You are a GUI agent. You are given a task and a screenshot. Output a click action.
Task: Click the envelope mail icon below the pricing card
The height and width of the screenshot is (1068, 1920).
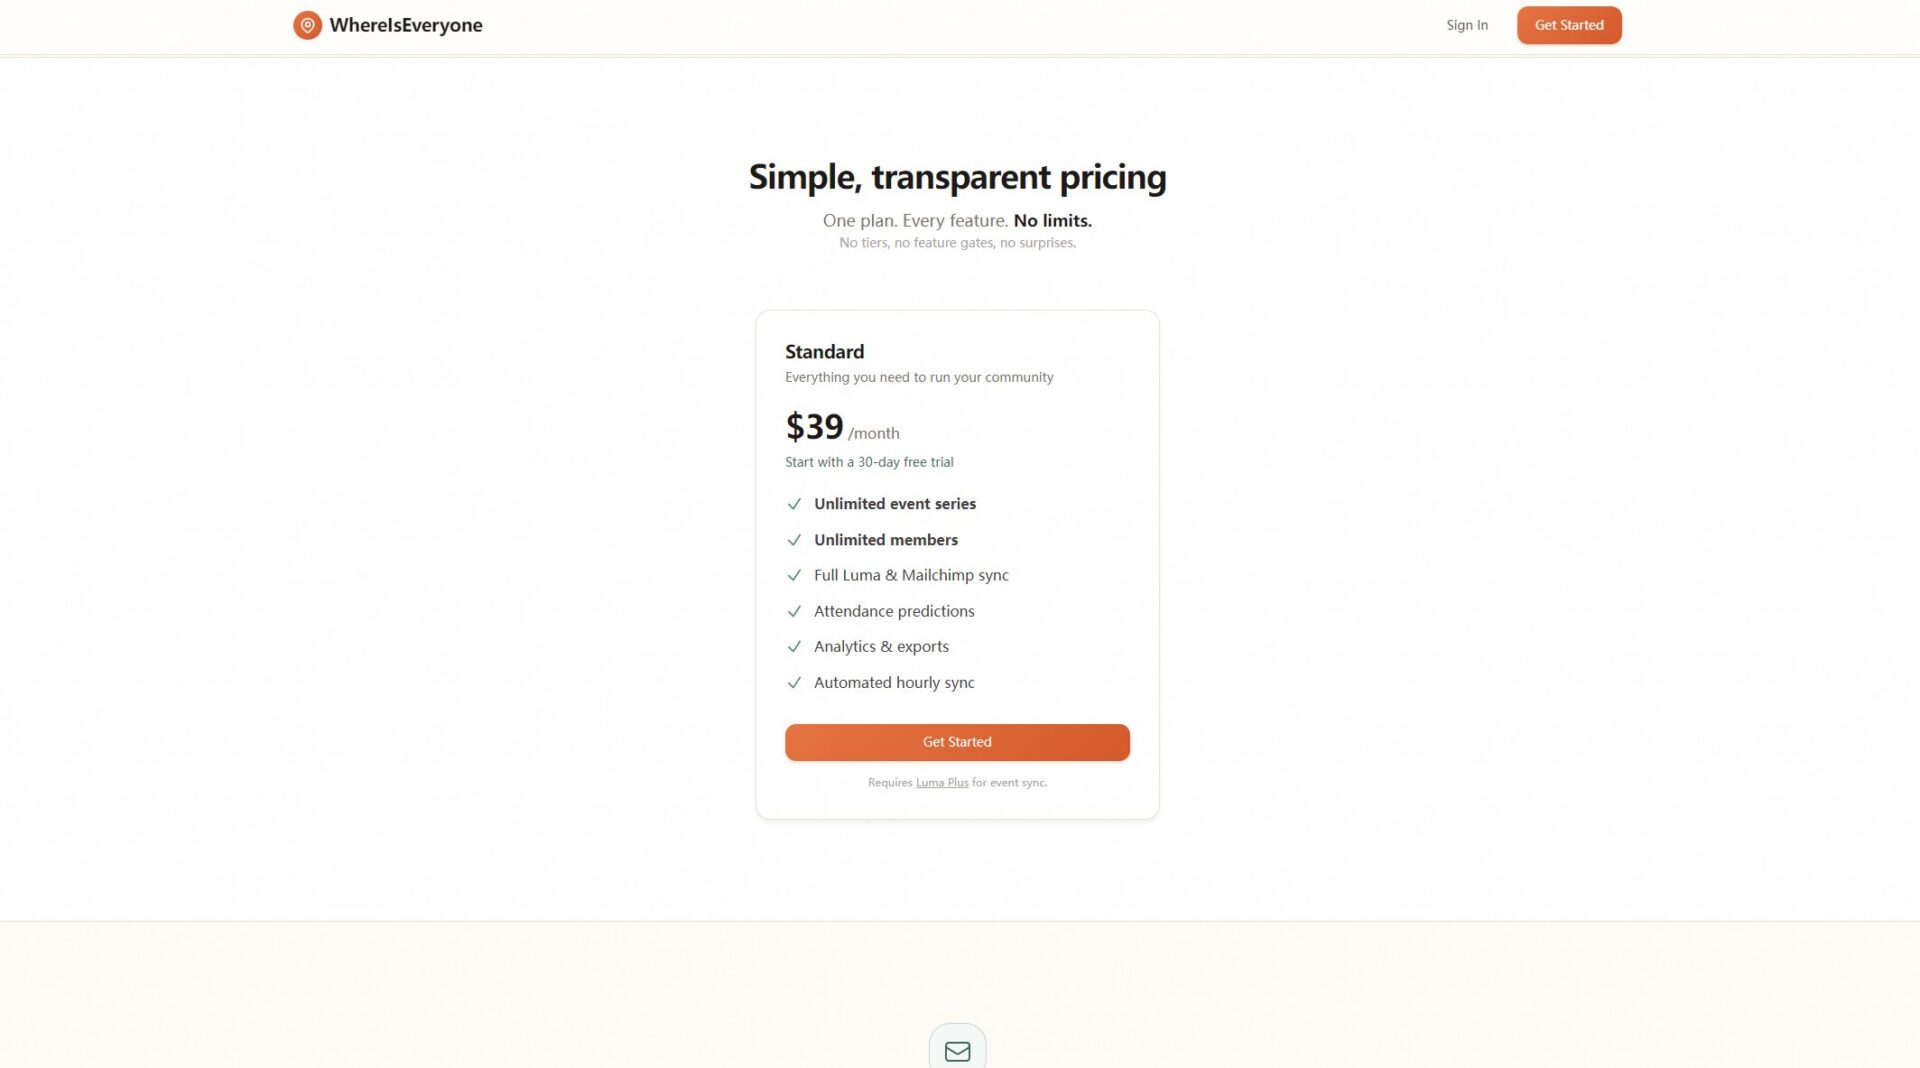957,1051
